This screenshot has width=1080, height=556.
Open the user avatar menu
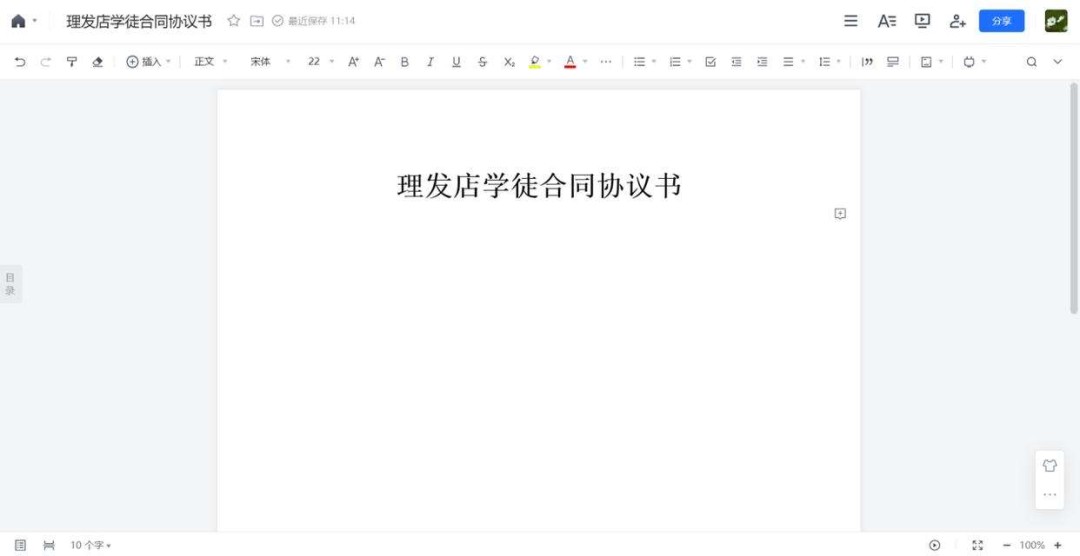click(x=1056, y=21)
